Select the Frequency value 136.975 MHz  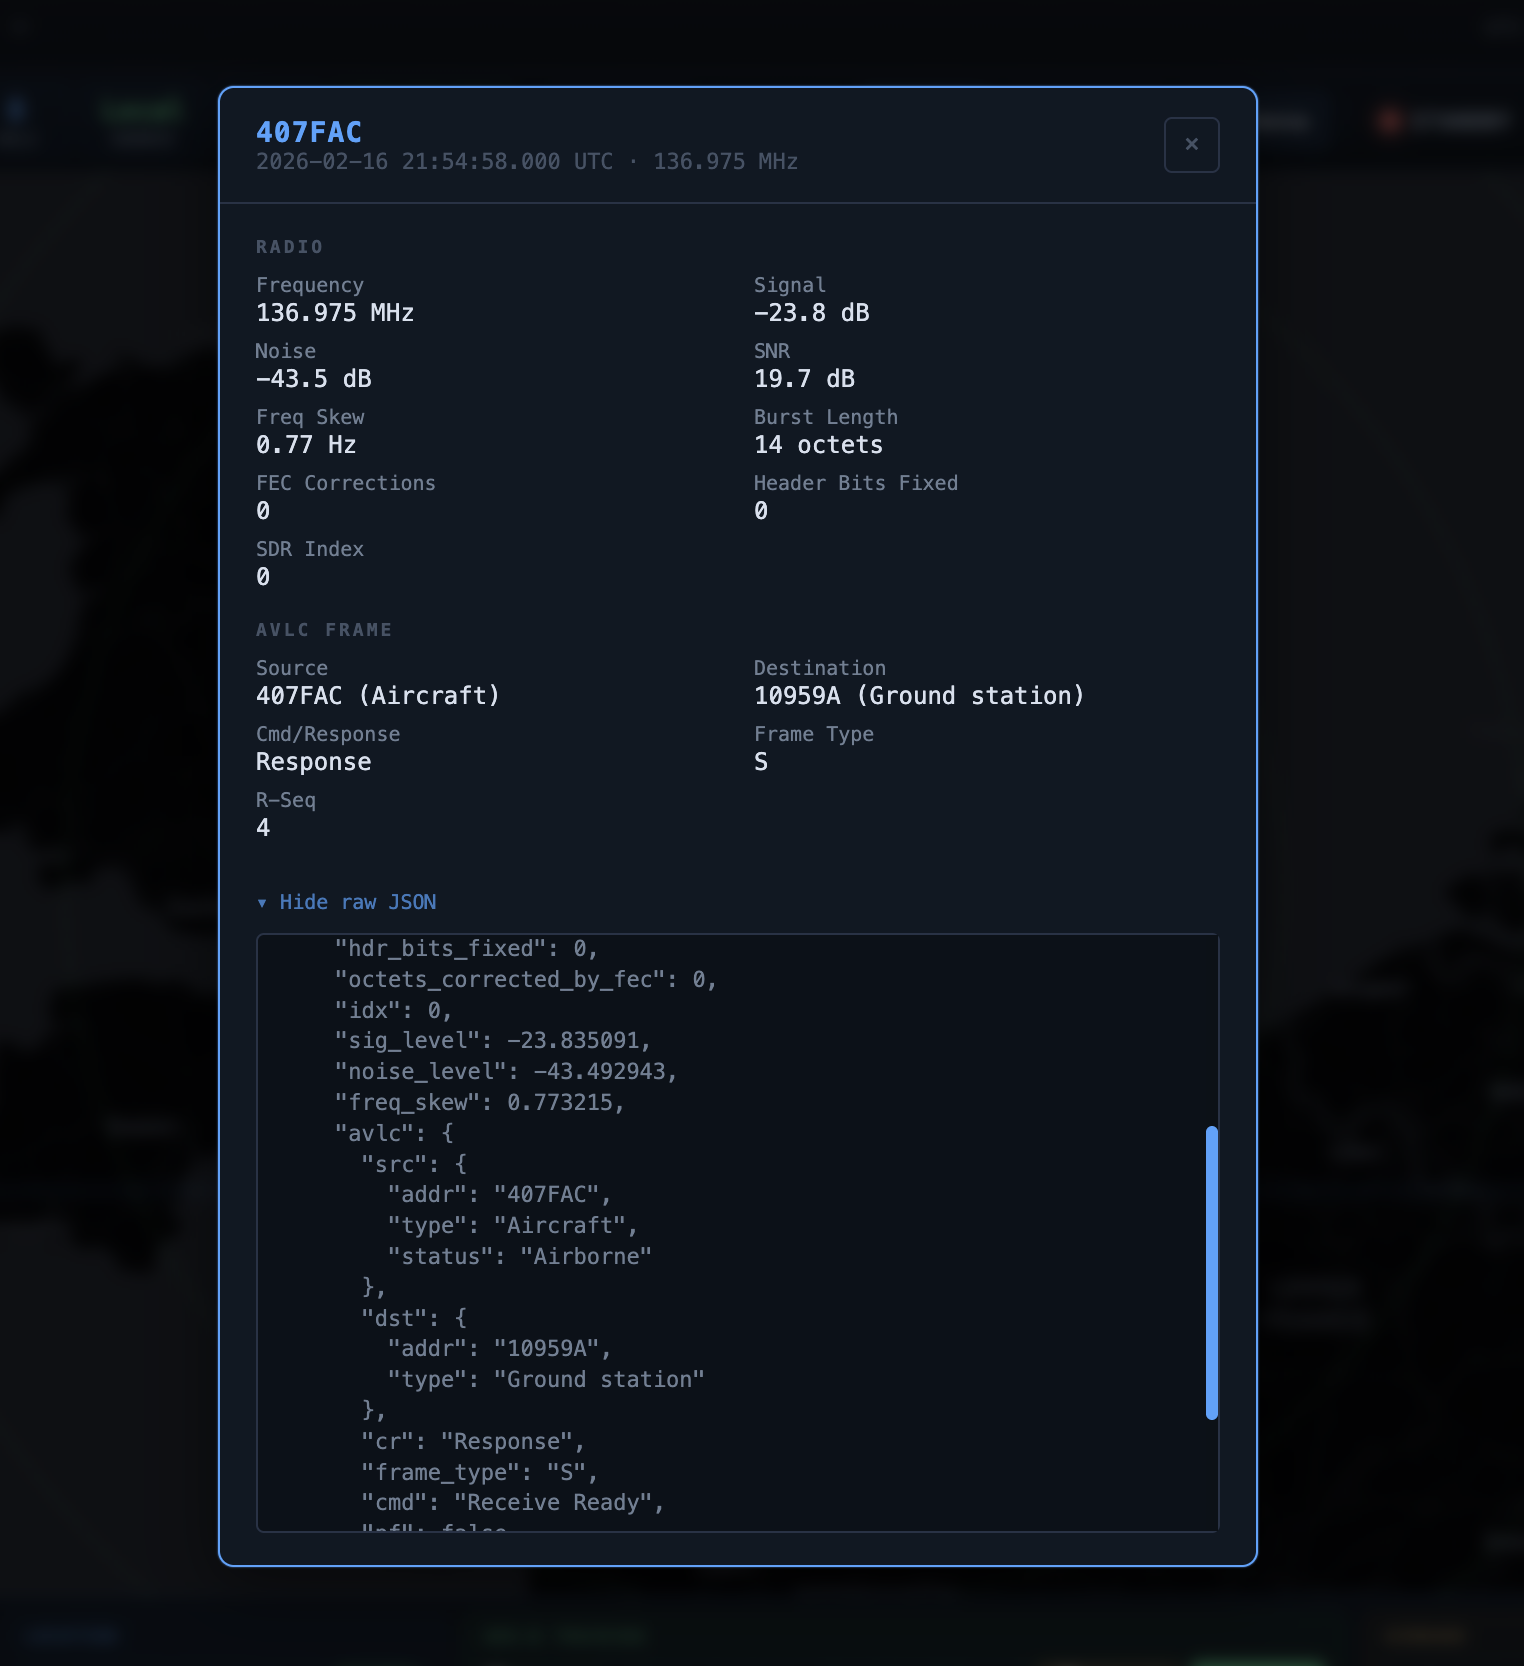tap(335, 313)
